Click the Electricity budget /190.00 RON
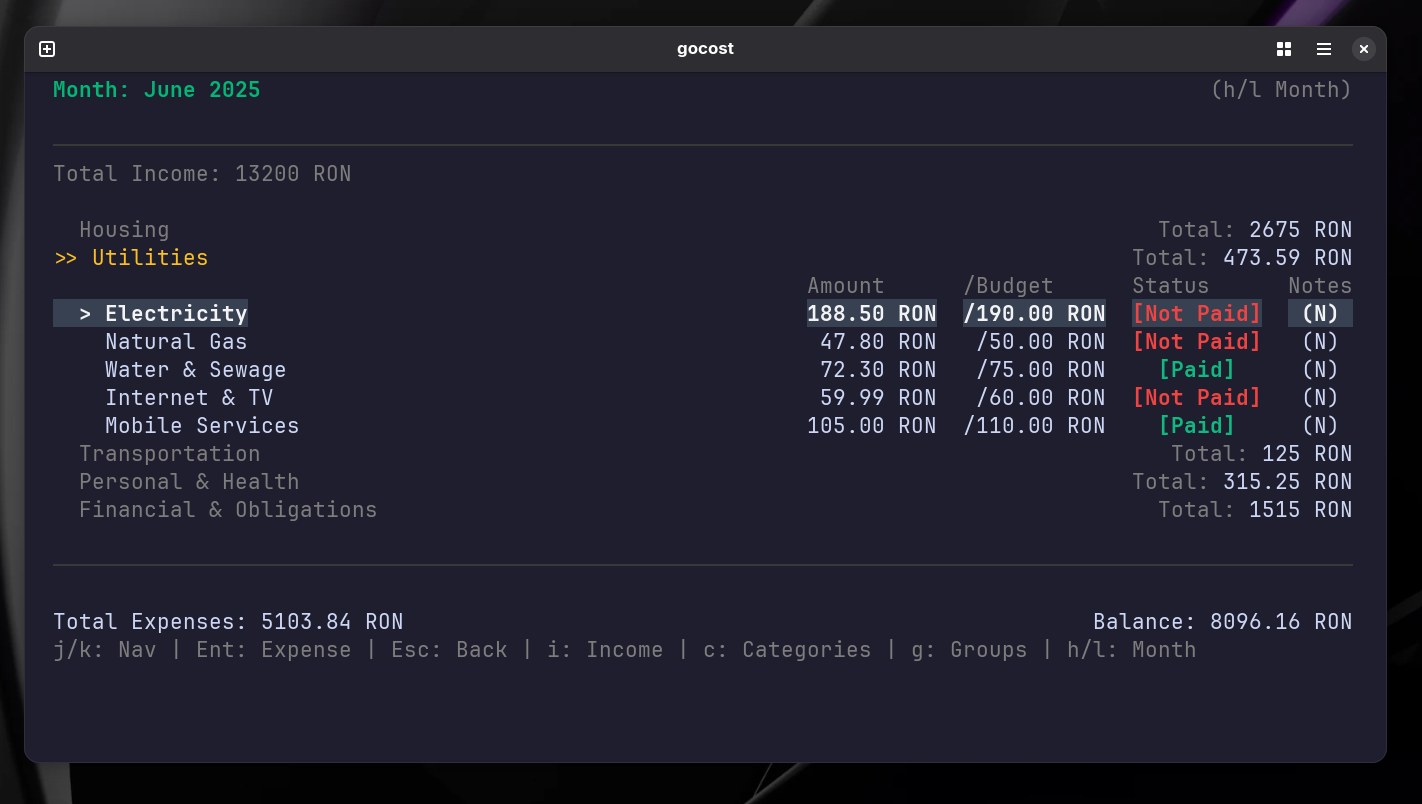This screenshot has height=804, width=1422. 1034,314
